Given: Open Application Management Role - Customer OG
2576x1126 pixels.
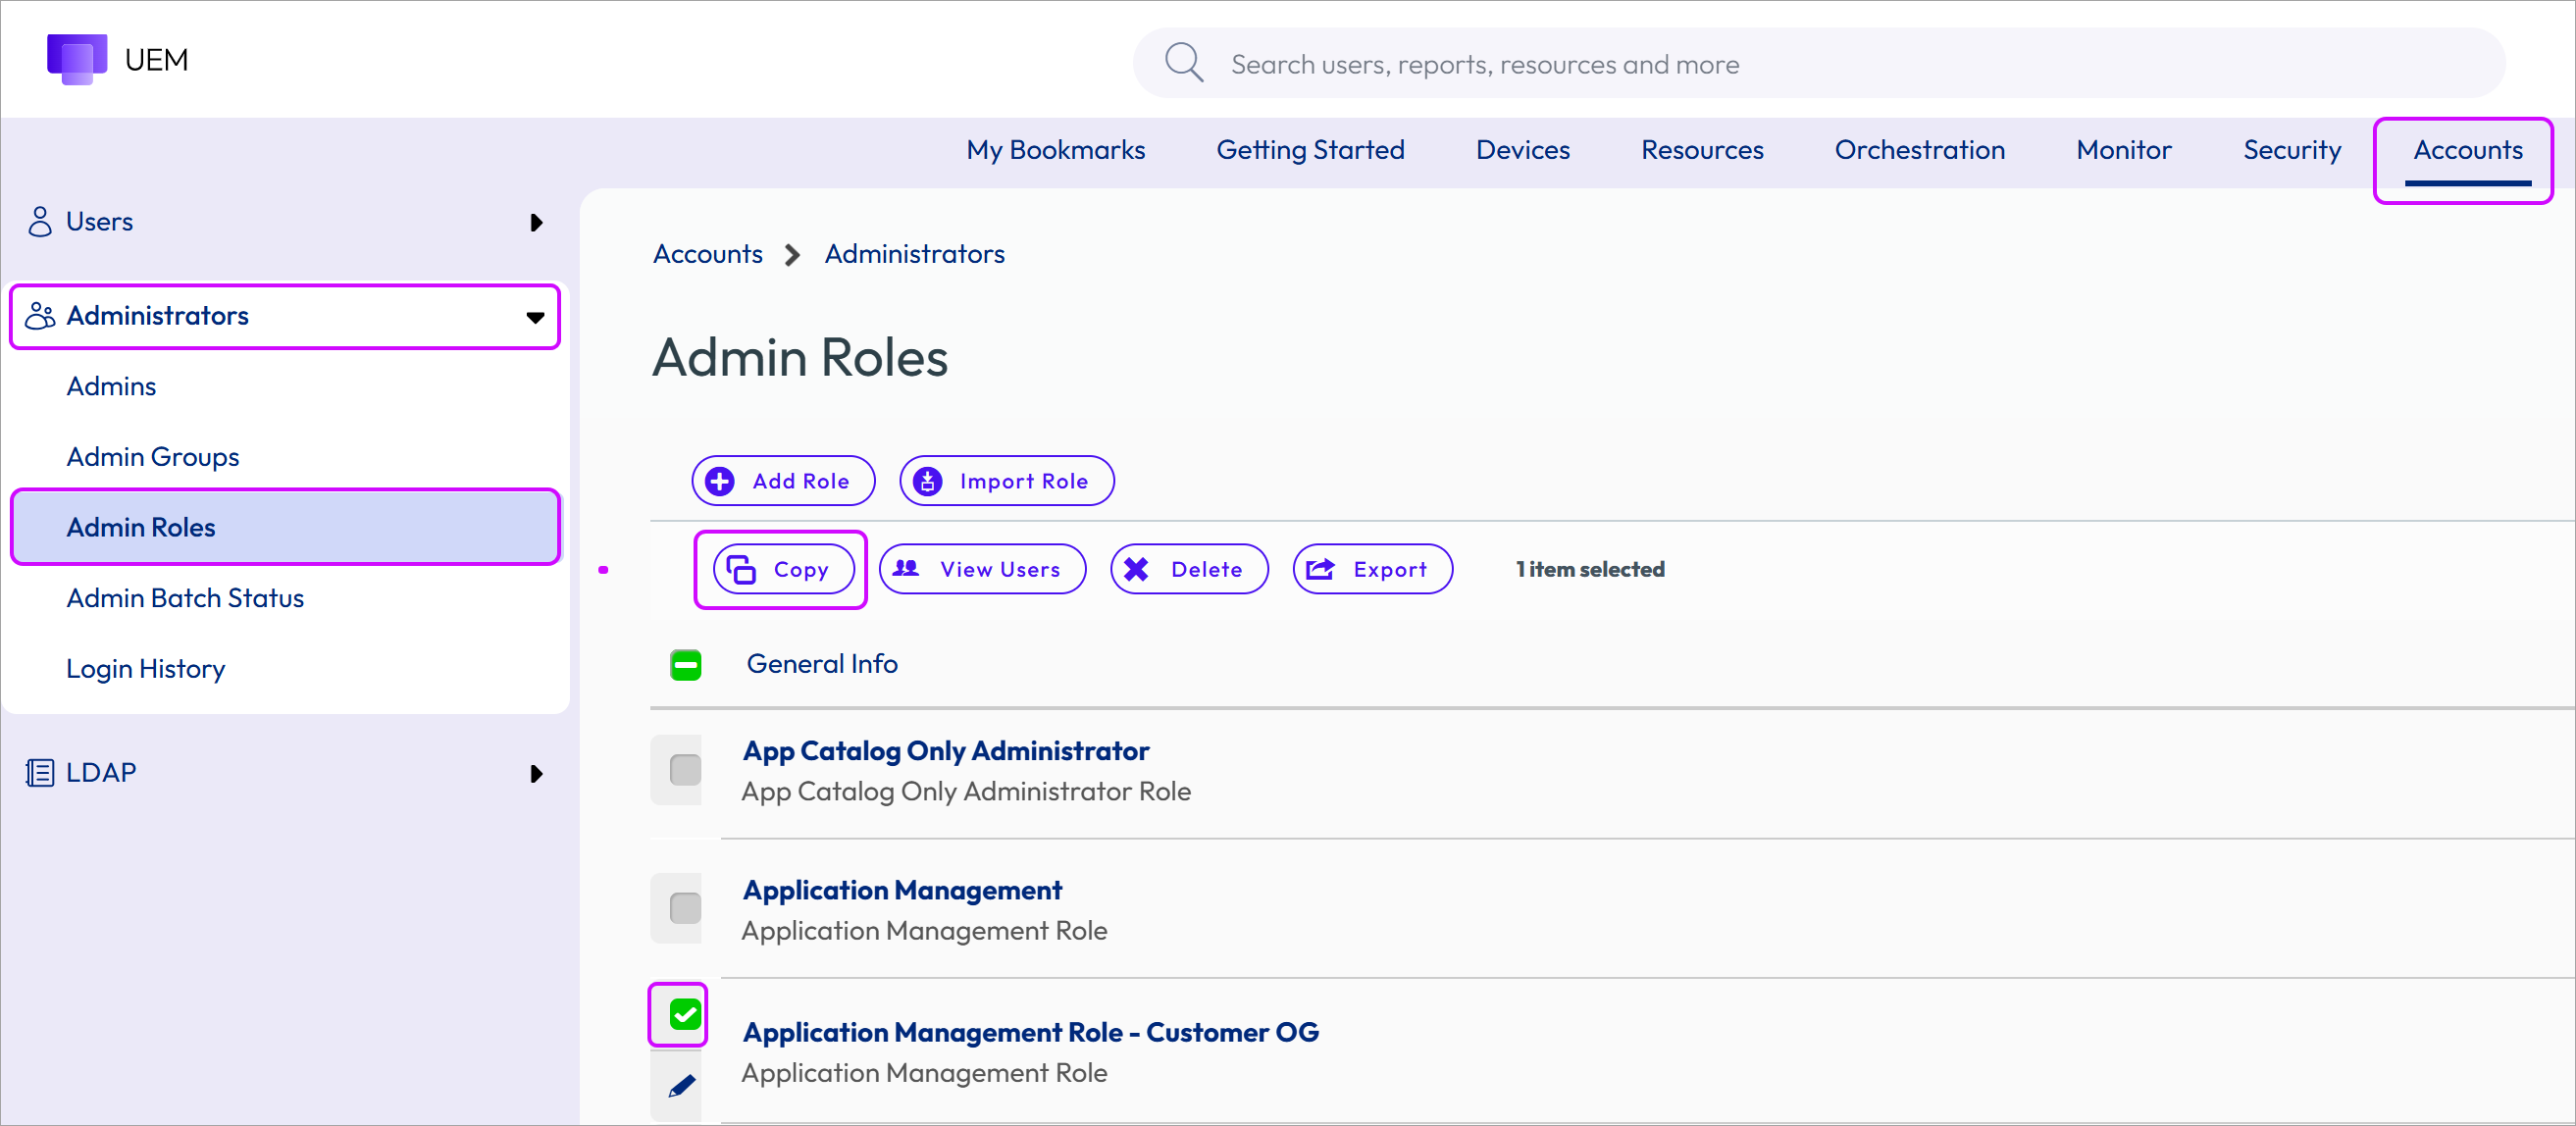Looking at the screenshot, I should point(1030,1032).
